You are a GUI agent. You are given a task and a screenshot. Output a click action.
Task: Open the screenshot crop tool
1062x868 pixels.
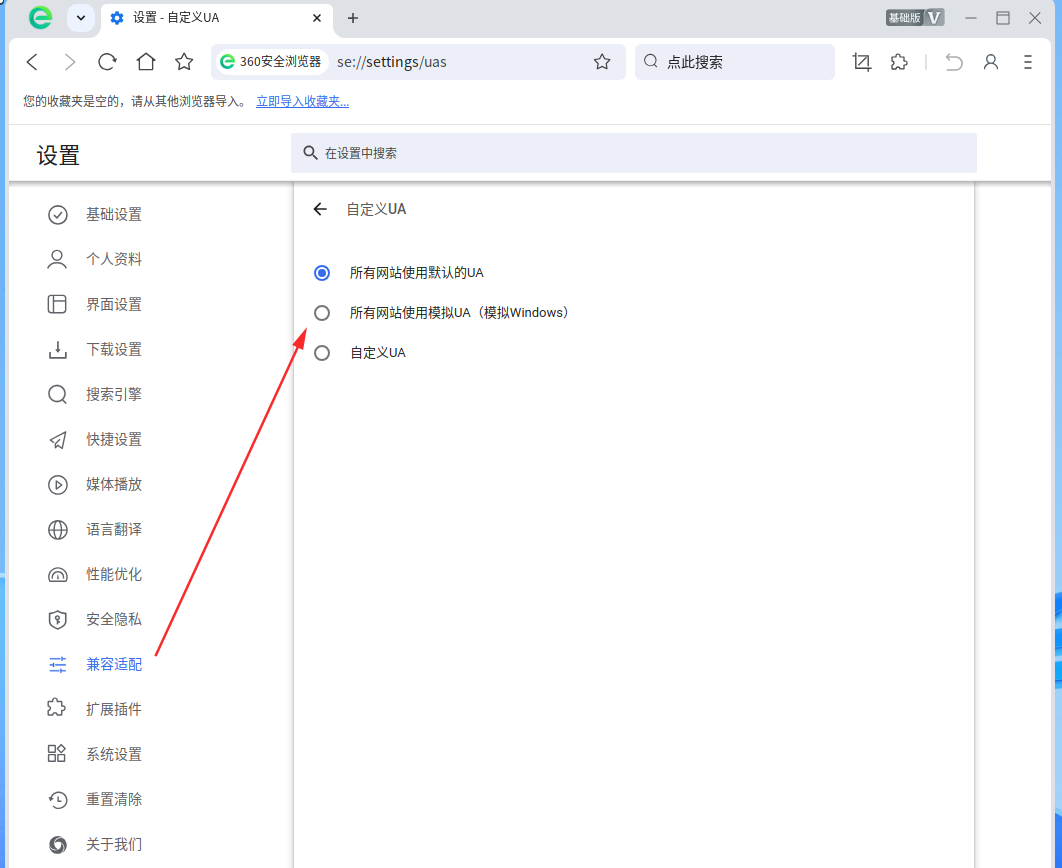click(x=862, y=62)
